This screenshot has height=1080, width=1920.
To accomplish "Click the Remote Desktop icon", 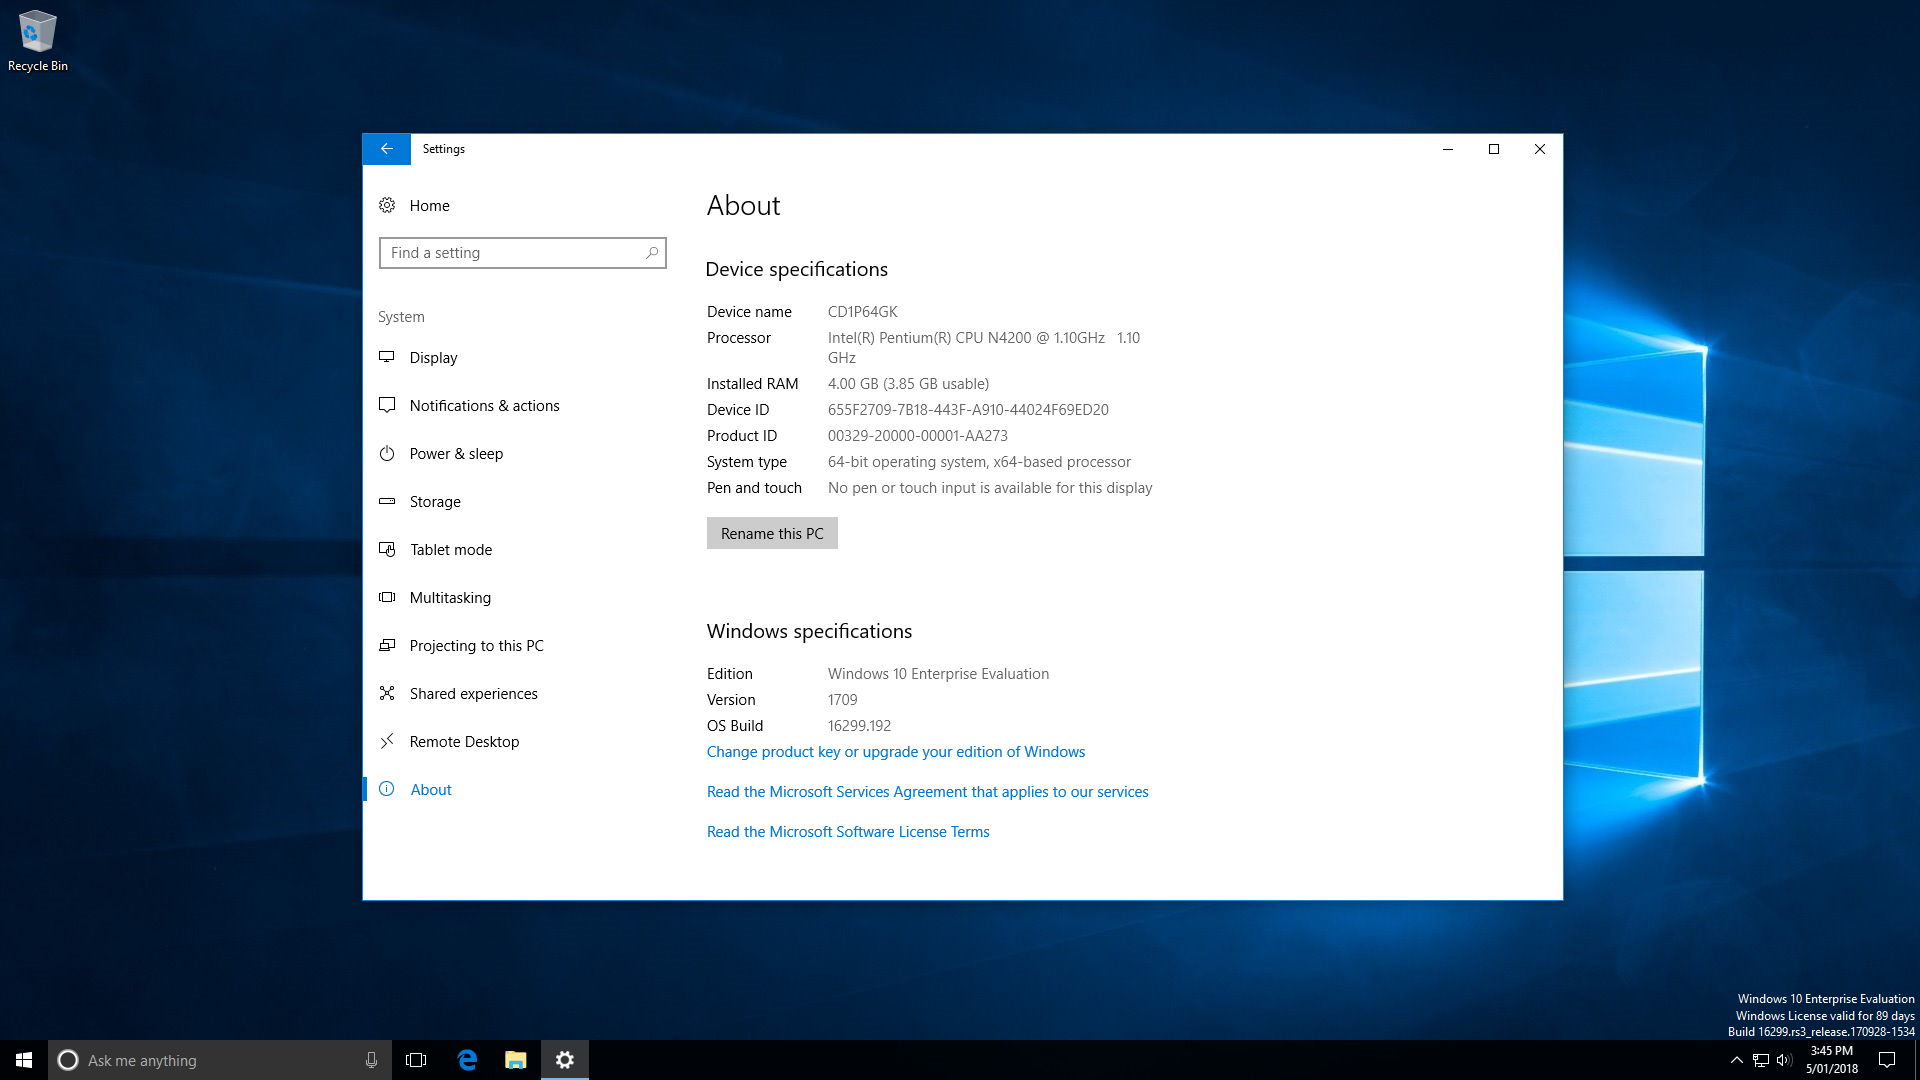I will [x=387, y=741].
